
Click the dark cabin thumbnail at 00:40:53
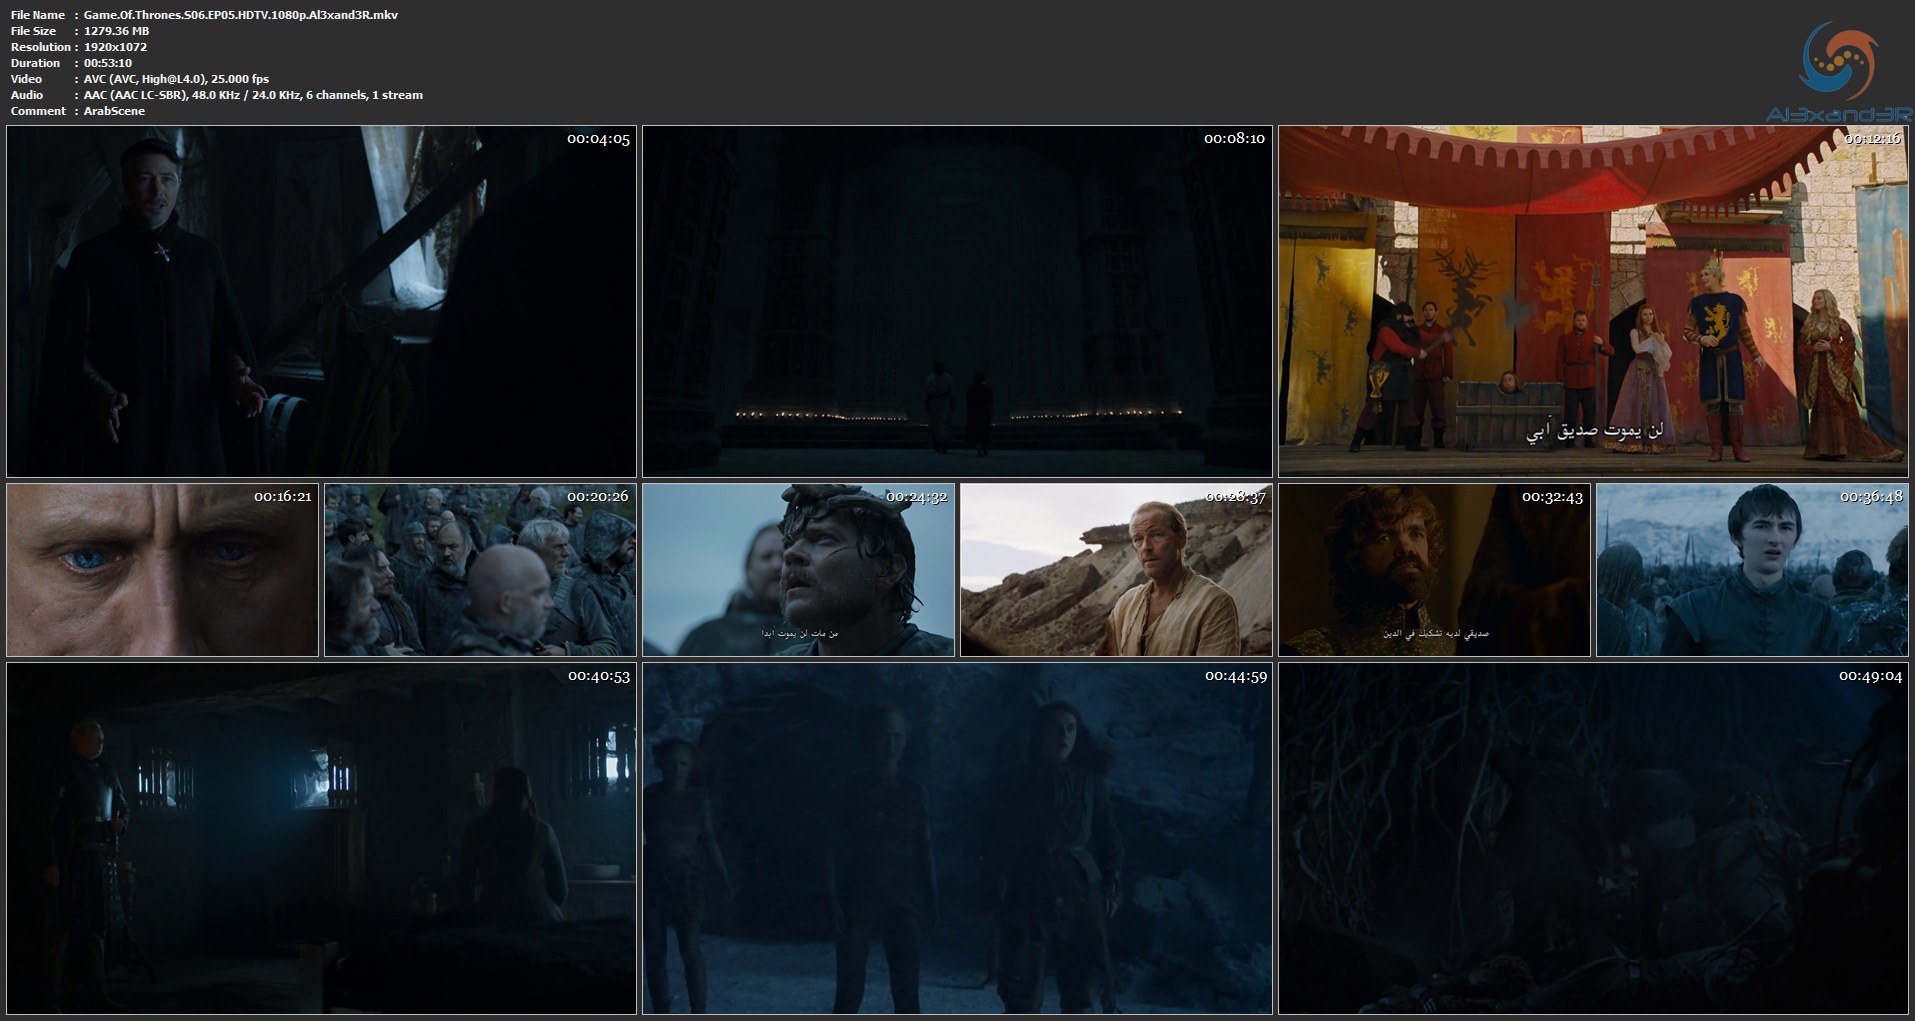click(321, 838)
